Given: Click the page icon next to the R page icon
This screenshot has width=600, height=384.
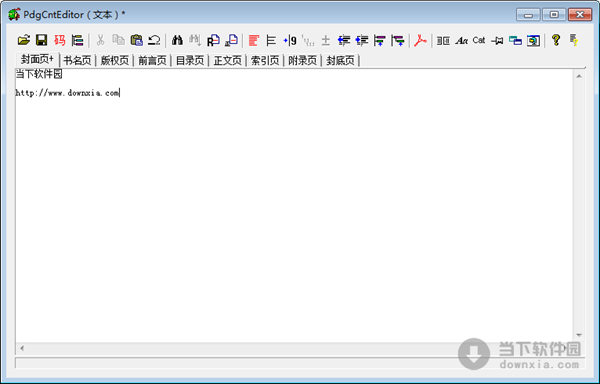Looking at the screenshot, I should click(231, 40).
